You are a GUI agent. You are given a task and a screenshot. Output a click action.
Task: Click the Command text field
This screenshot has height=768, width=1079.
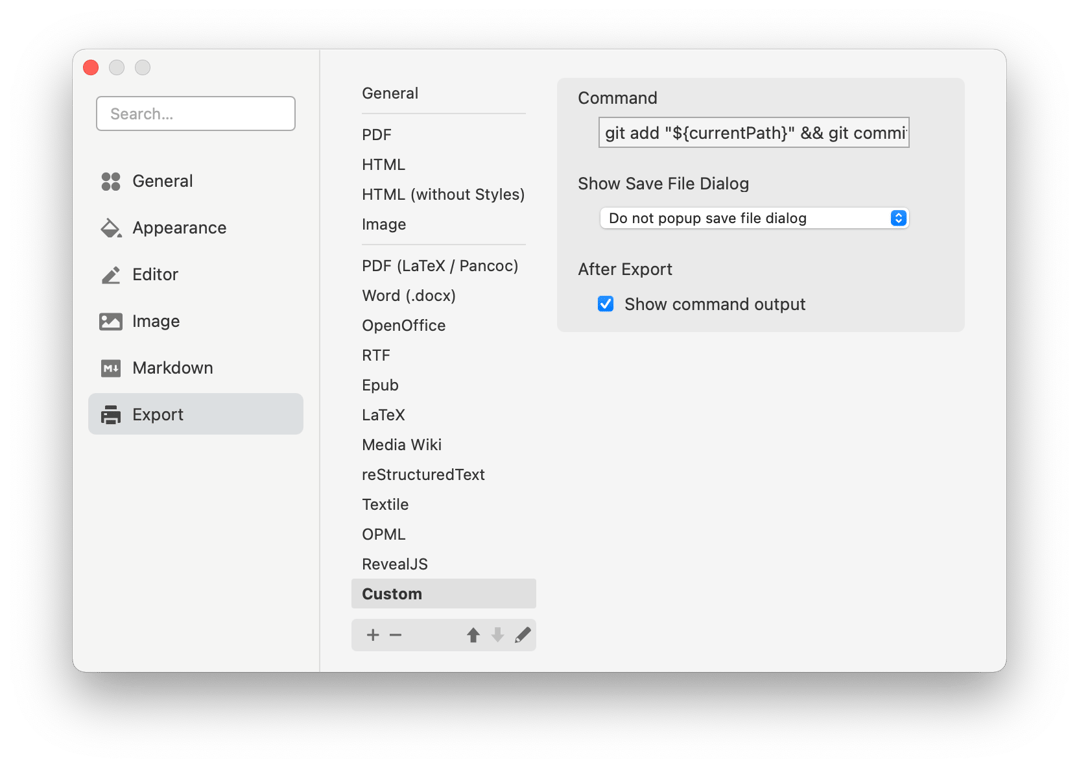click(x=754, y=132)
